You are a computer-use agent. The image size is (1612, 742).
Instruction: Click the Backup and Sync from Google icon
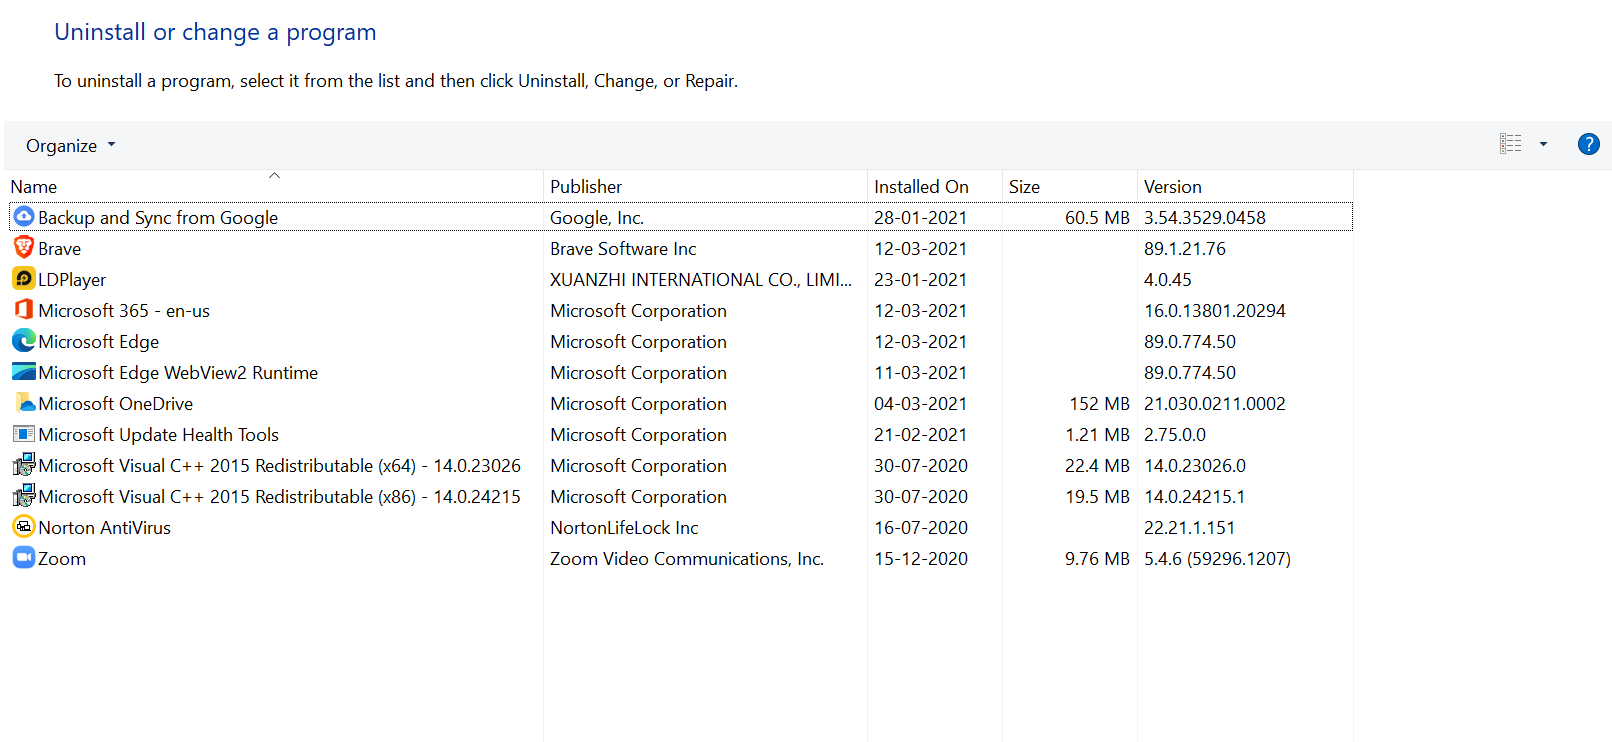[x=24, y=217]
